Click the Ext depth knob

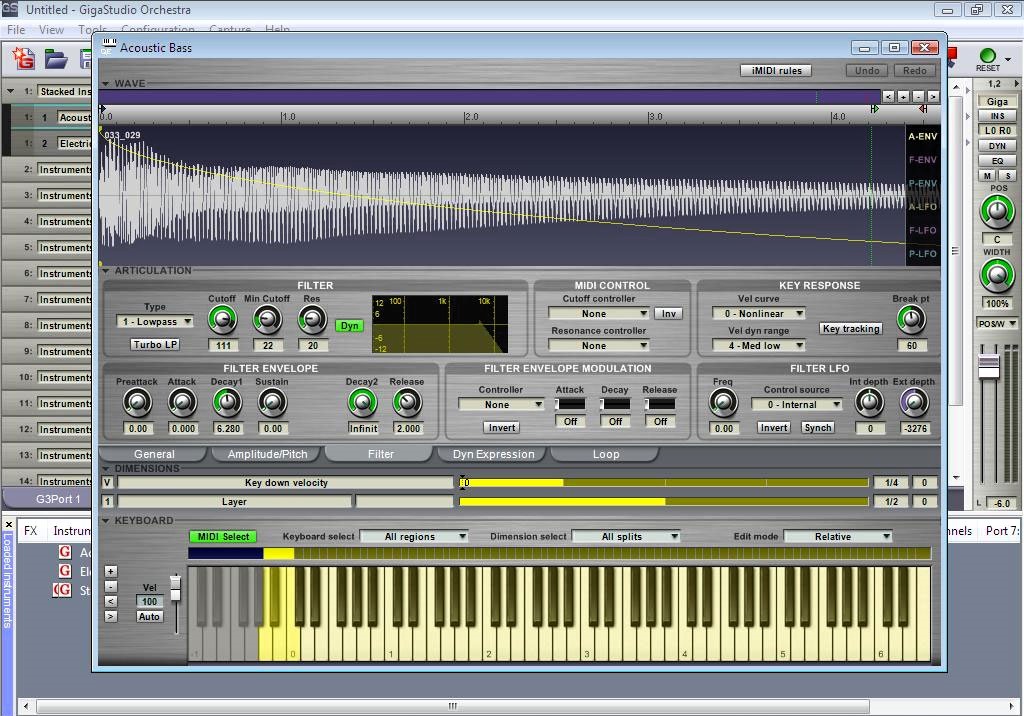(x=914, y=403)
